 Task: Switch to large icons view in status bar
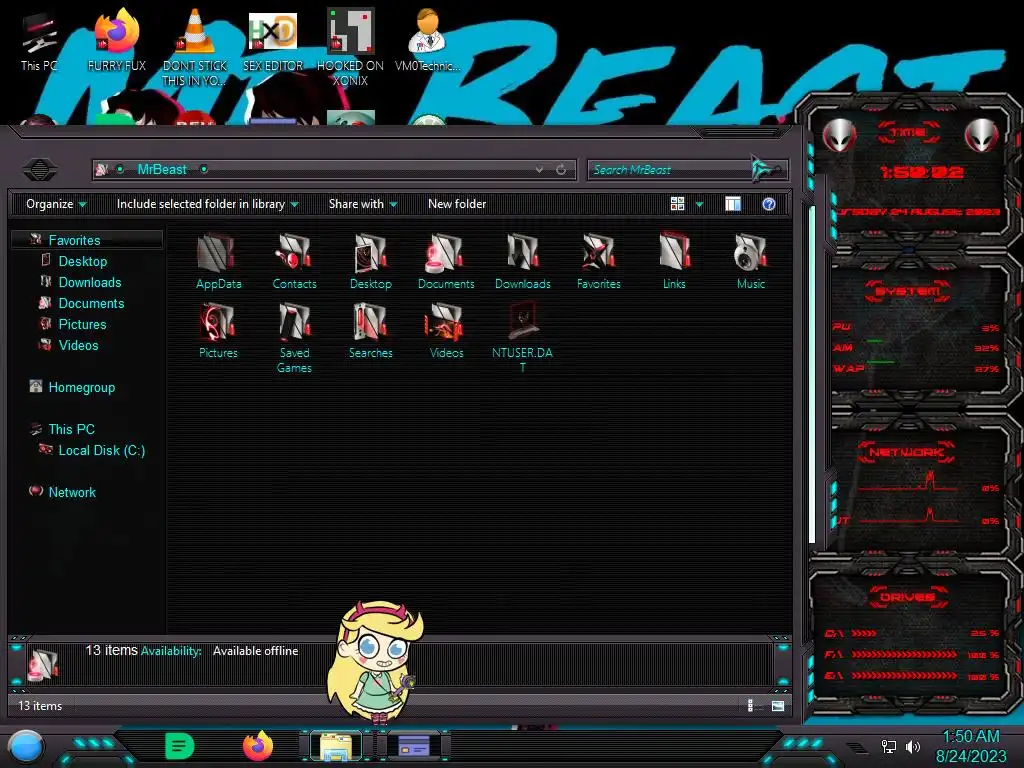point(777,705)
